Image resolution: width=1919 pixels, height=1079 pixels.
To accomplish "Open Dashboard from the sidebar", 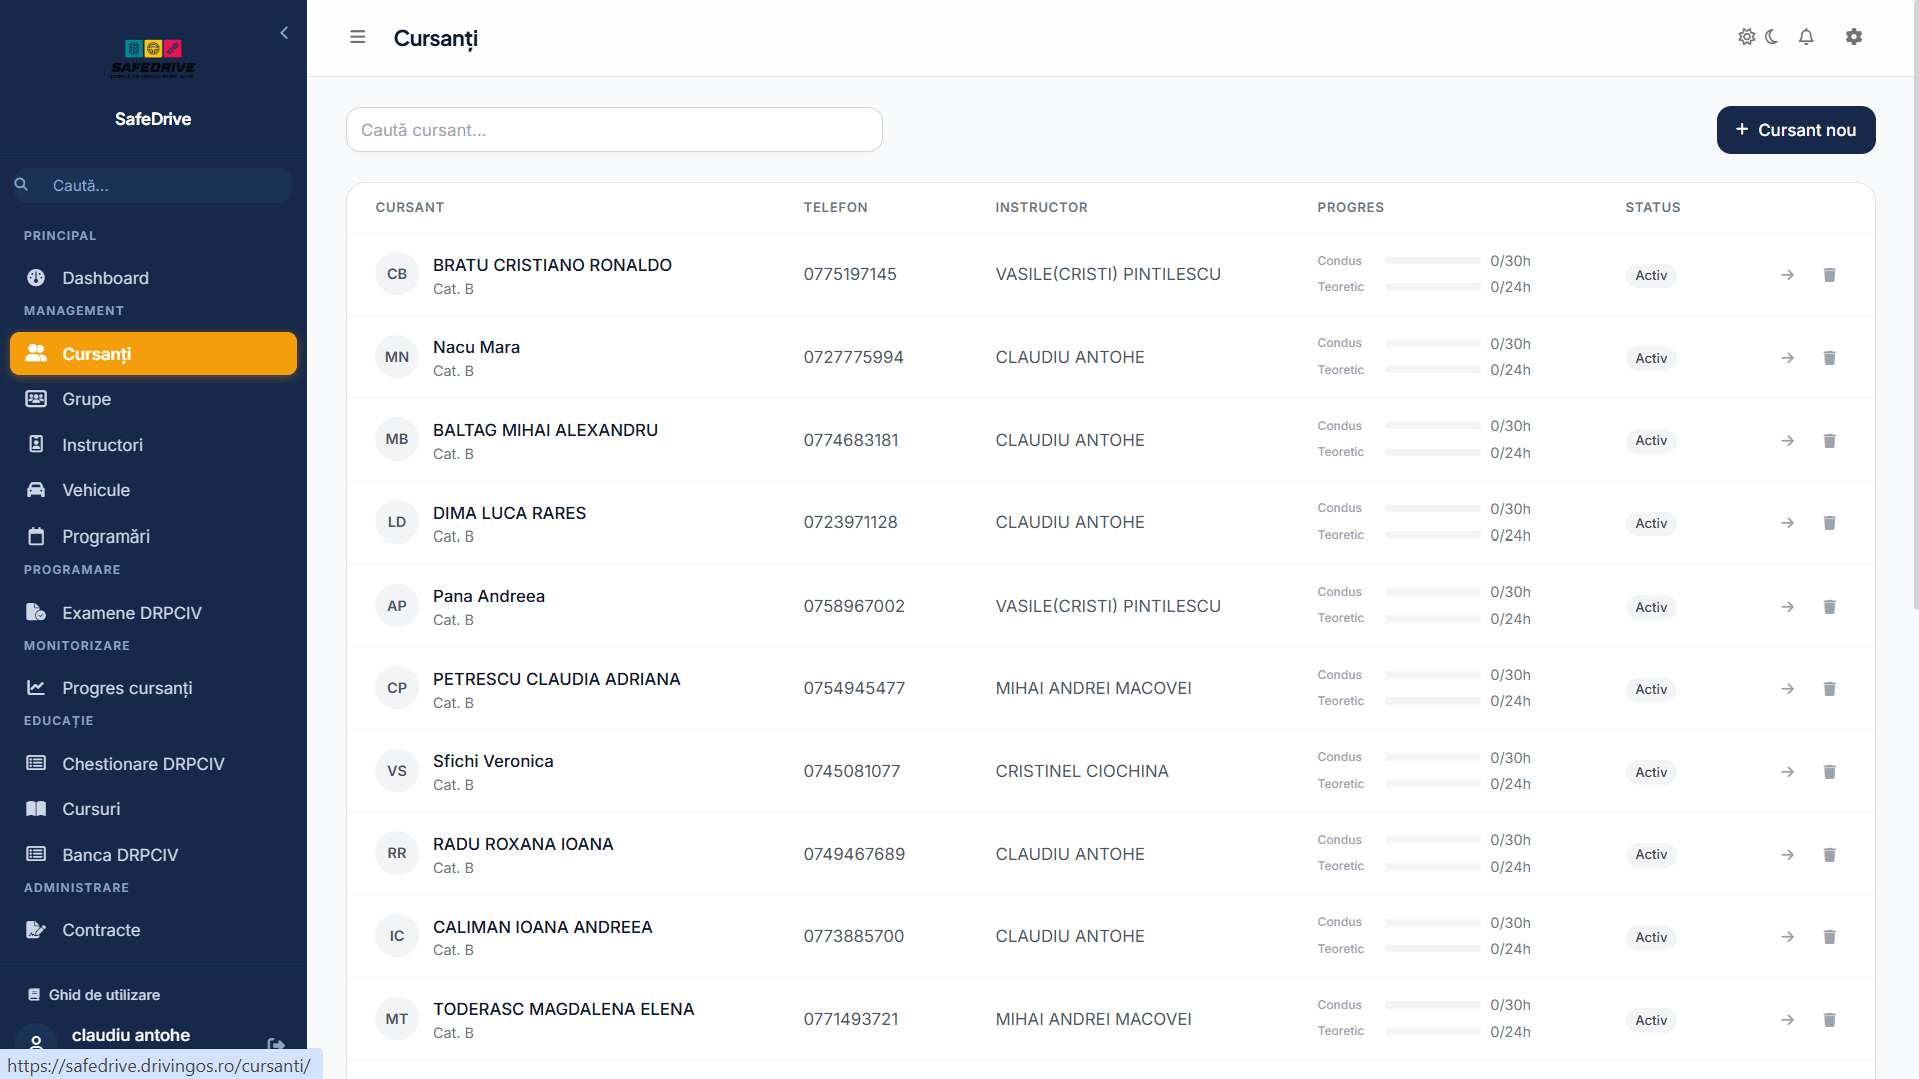I will 153,278.
